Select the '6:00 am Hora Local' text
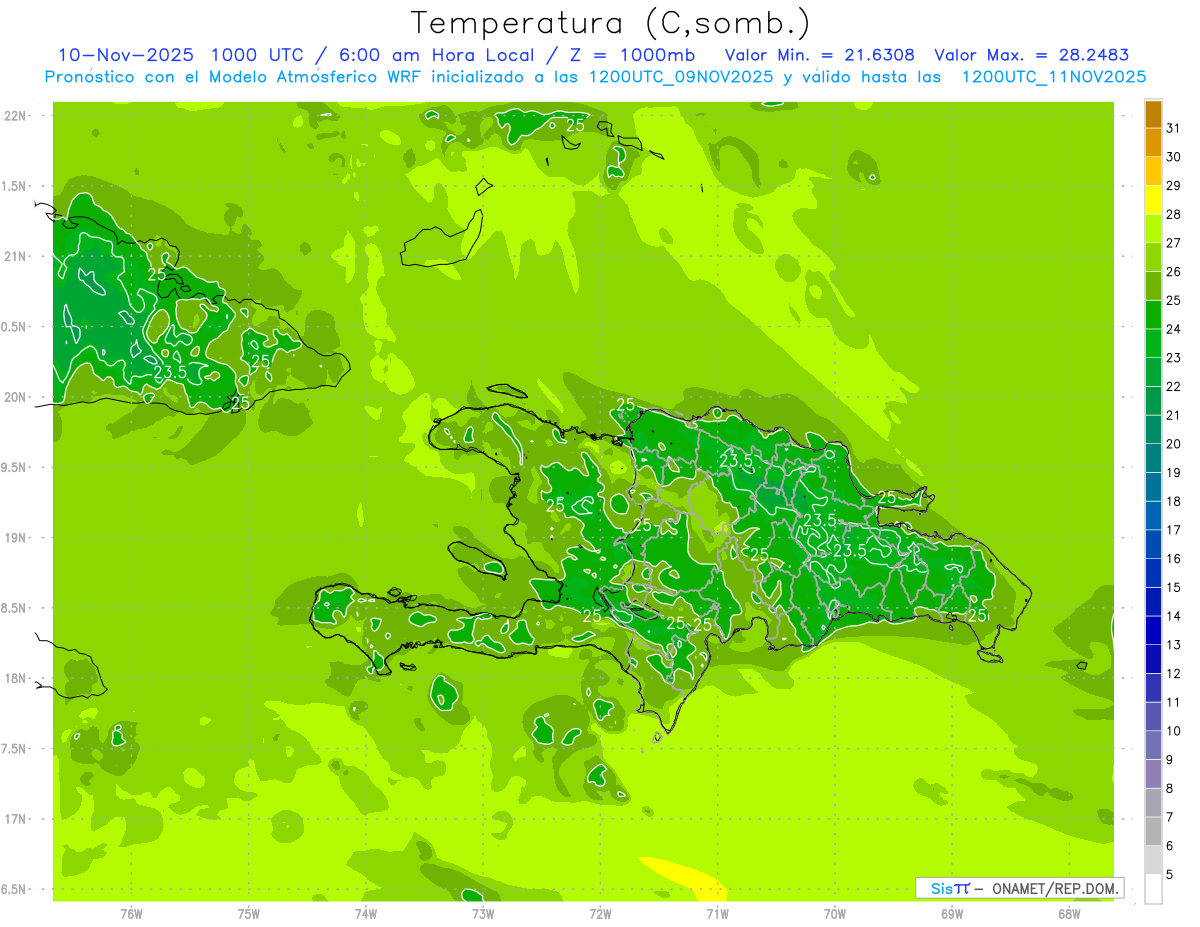This screenshot has width=1200, height=927. 437,55
